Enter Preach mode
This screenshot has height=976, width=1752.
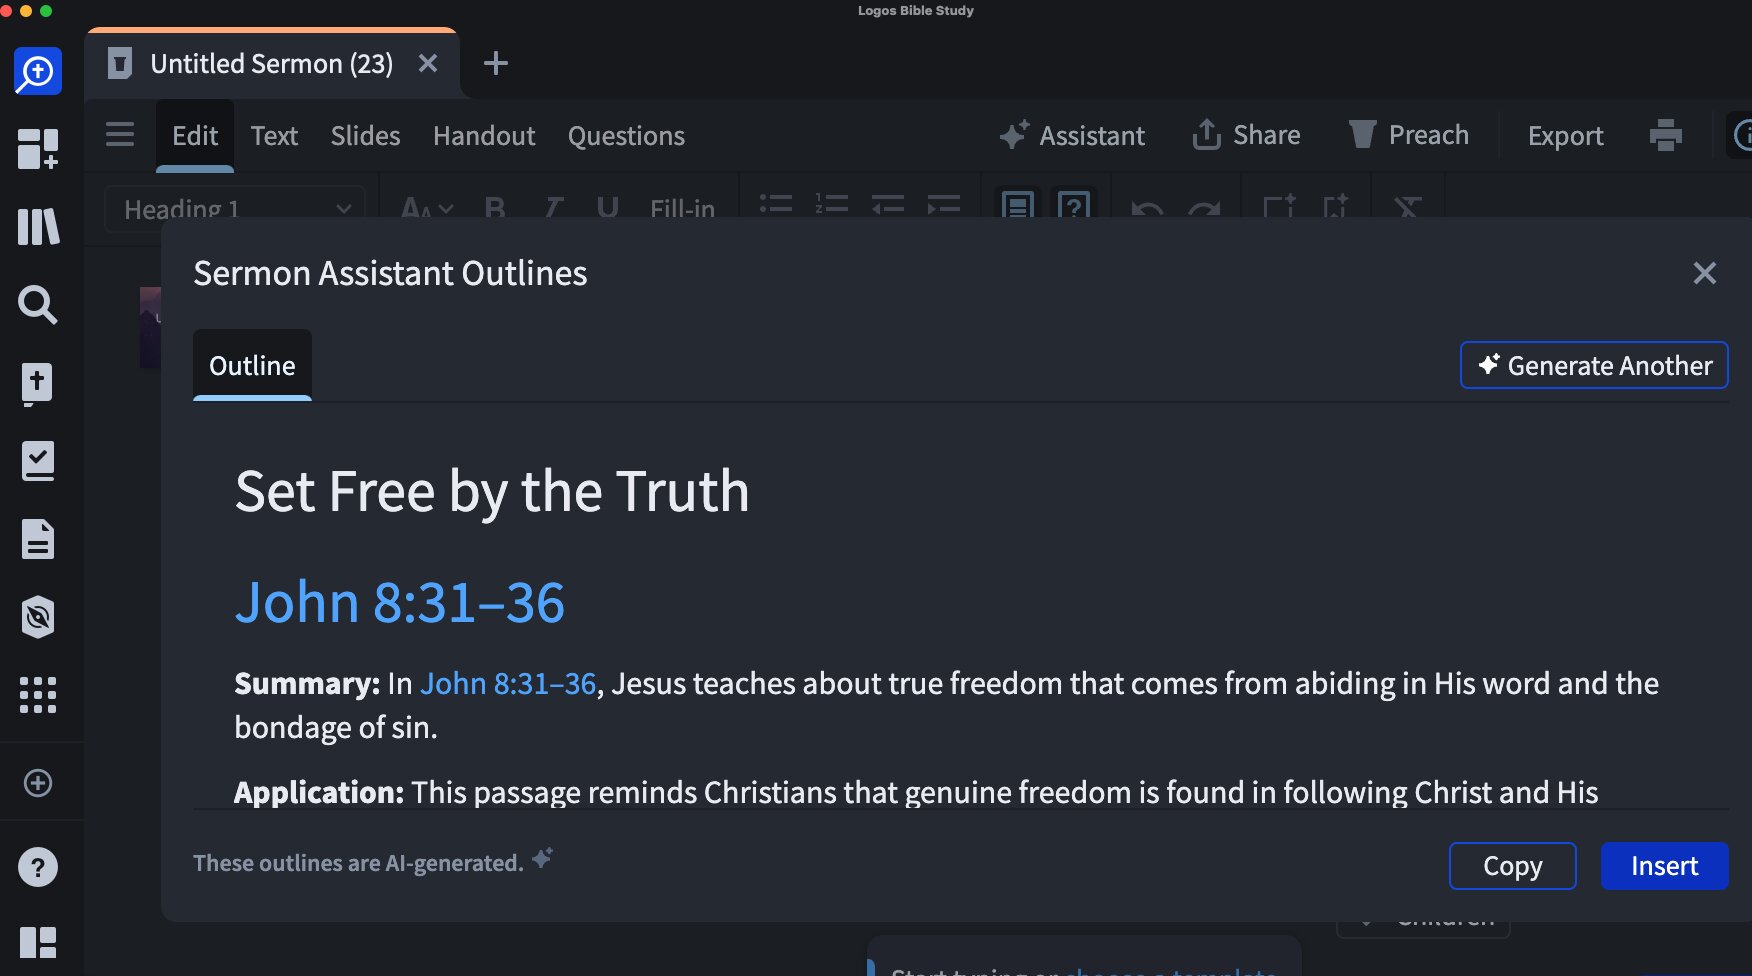point(1409,135)
